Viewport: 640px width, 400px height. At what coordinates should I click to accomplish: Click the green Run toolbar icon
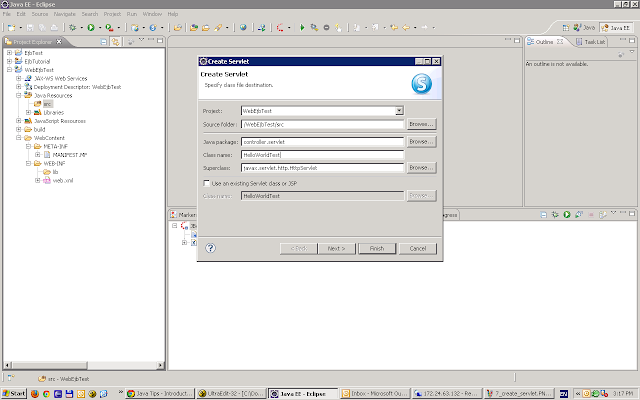91,27
